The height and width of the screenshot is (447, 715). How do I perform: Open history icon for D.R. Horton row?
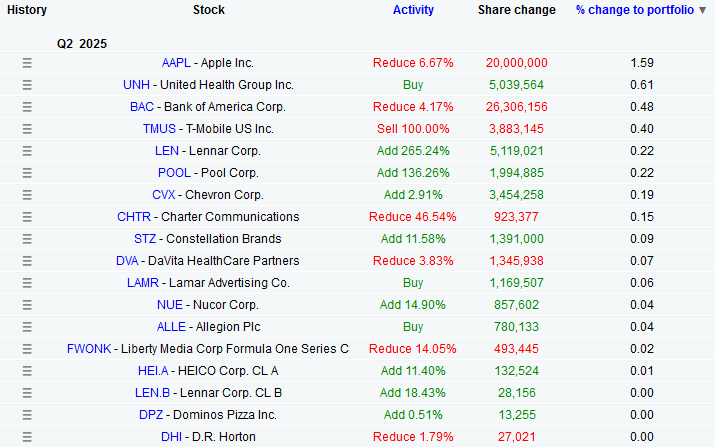[x=27, y=437]
